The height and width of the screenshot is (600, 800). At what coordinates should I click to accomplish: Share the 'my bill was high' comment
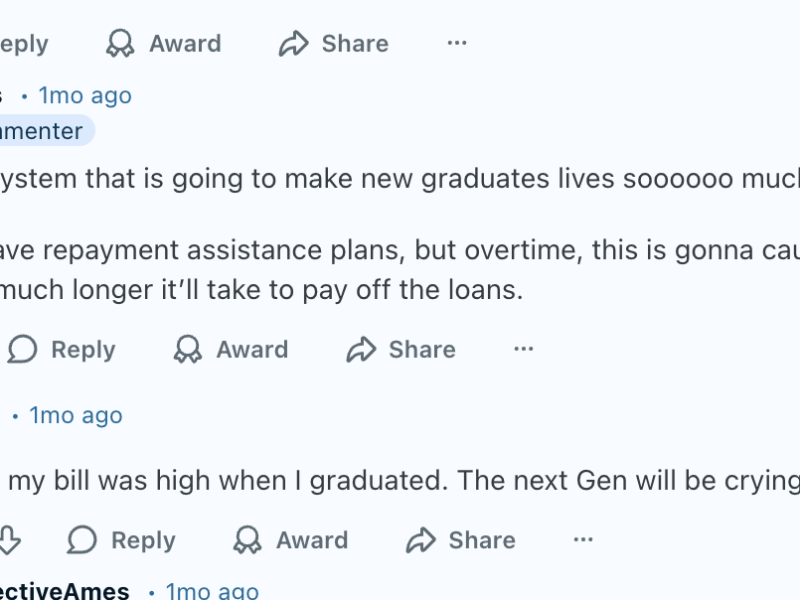point(460,540)
